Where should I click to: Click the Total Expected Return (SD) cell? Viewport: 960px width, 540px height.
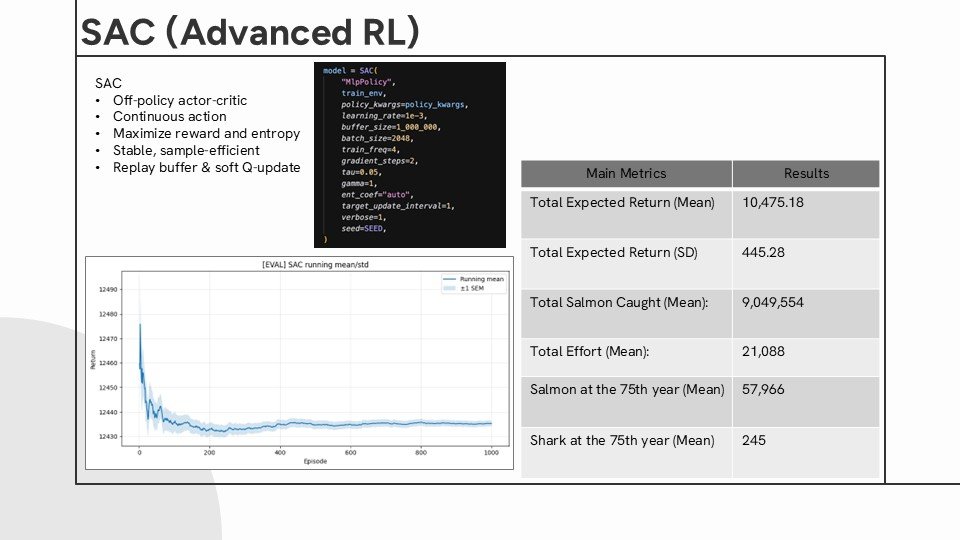coord(626,264)
